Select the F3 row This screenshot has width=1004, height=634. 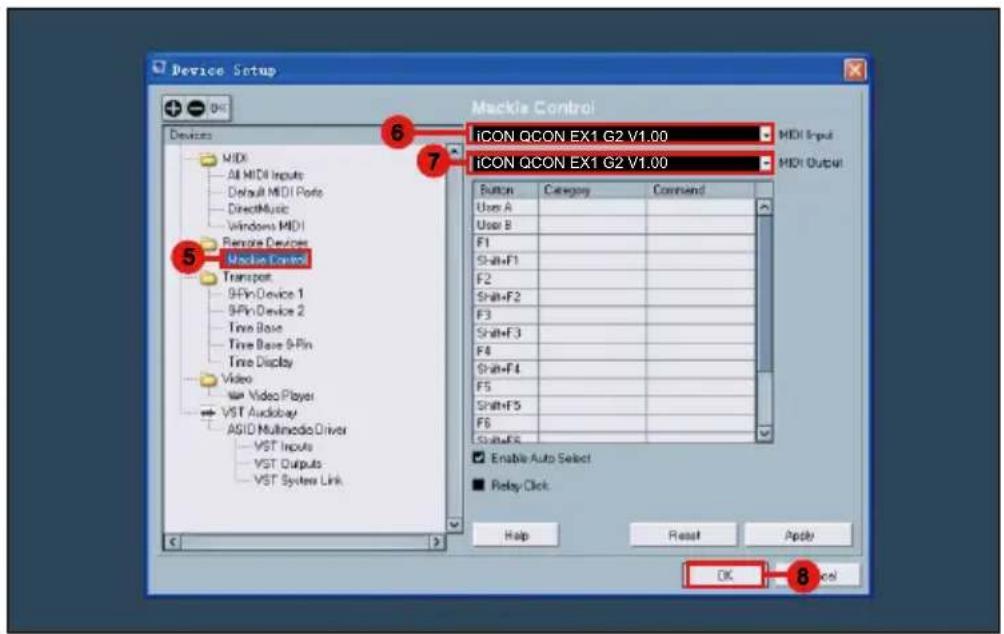click(x=614, y=316)
